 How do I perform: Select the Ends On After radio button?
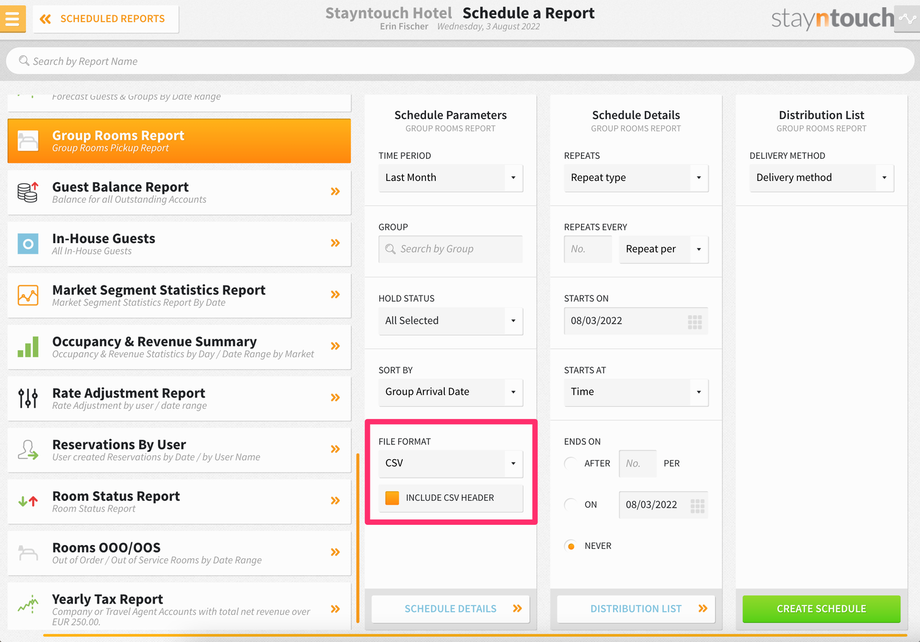[x=570, y=464]
